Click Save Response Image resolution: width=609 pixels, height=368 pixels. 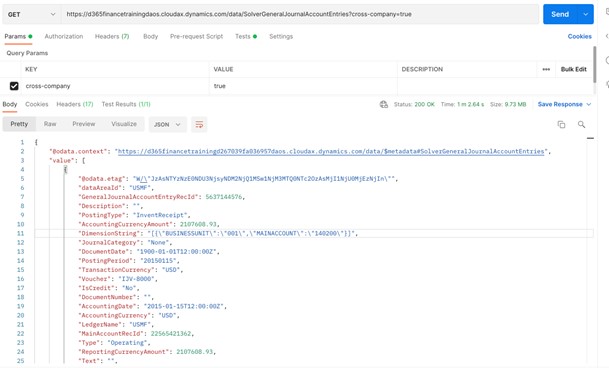click(560, 104)
